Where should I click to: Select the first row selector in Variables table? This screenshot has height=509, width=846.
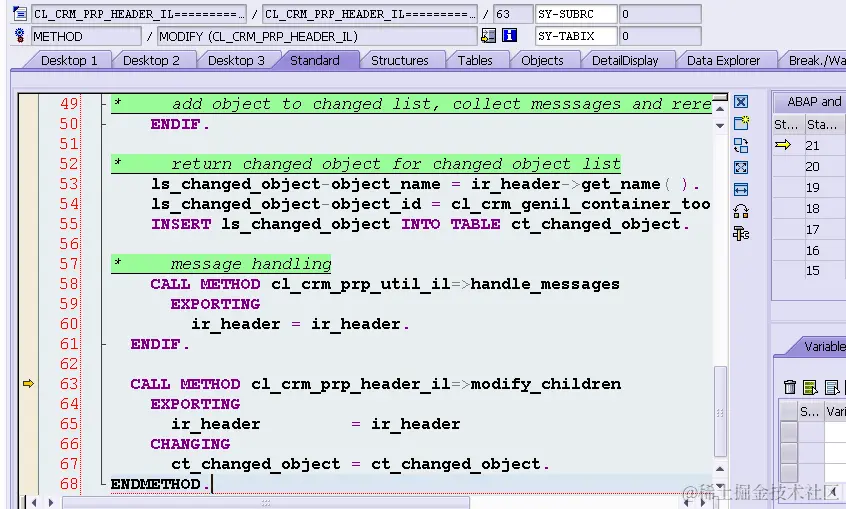(x=789, y=432)
